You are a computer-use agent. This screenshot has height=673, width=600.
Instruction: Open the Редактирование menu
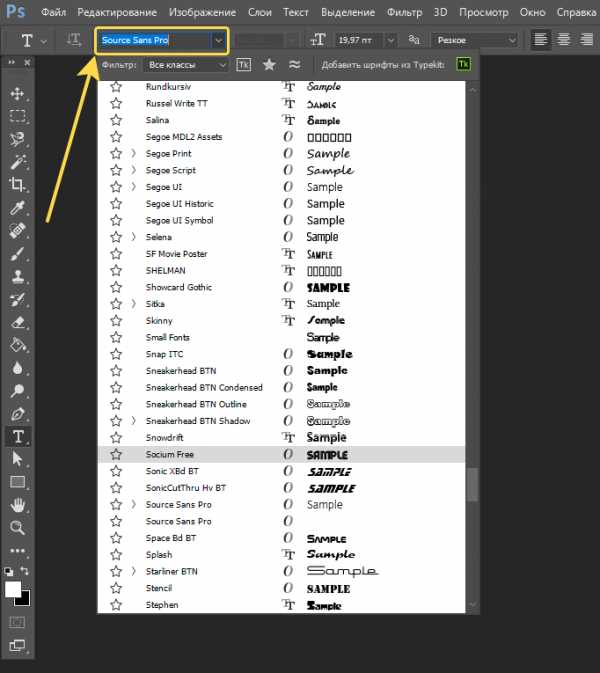[x=117, y=12]
